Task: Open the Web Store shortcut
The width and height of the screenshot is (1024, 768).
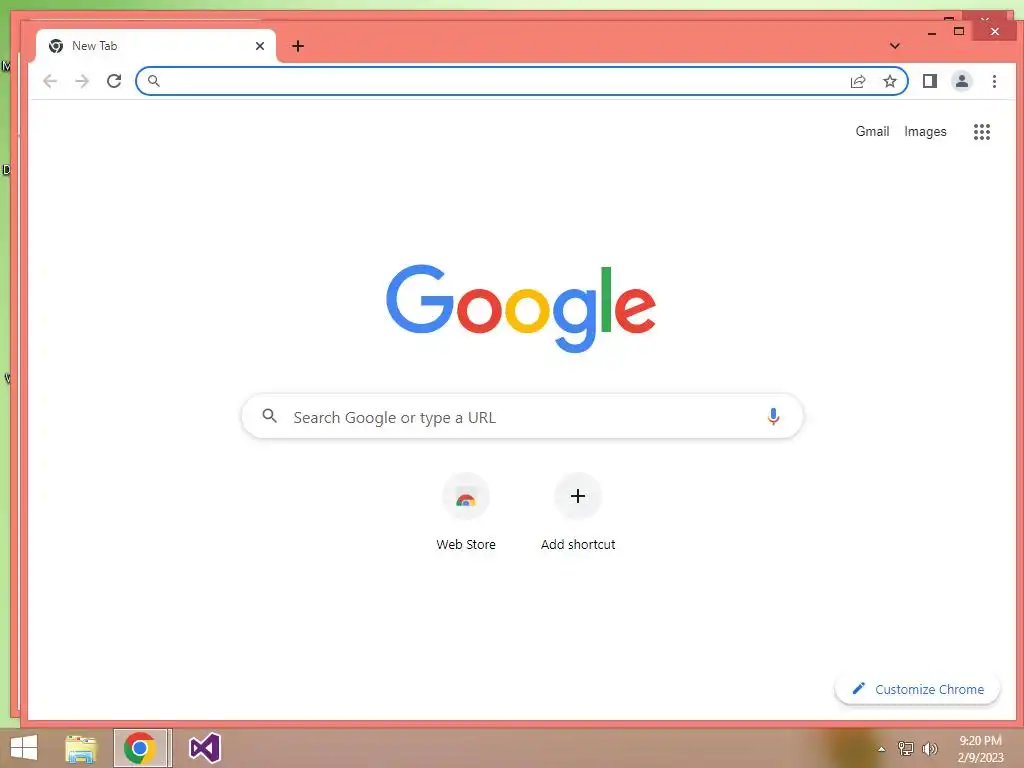Action: (x=466, y=513)
